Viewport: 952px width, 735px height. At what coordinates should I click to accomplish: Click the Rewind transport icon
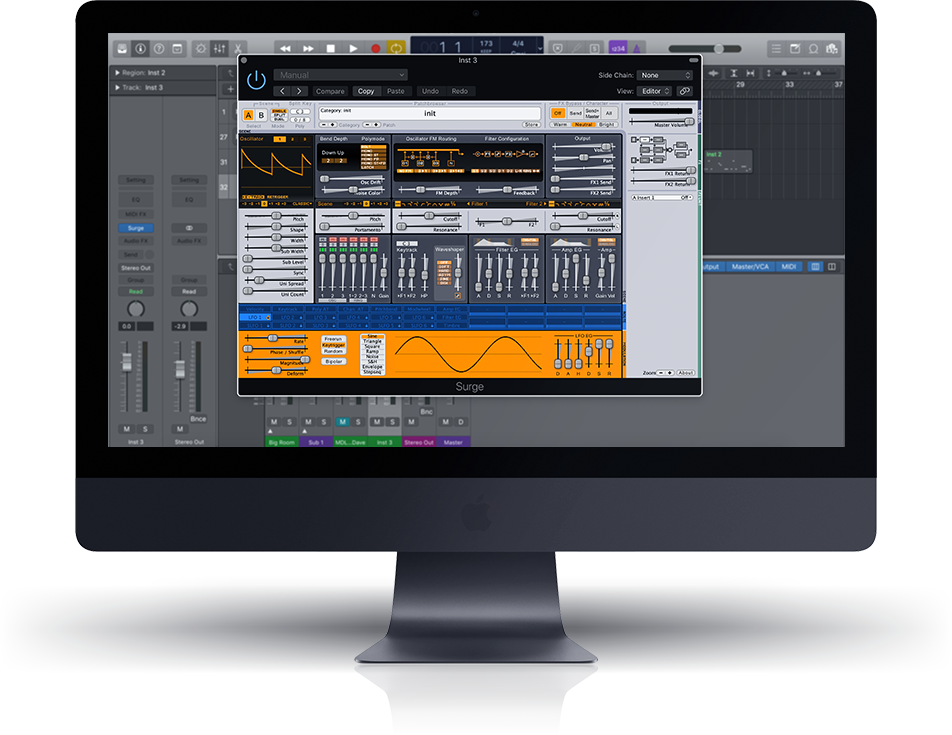tap(285, 48)
